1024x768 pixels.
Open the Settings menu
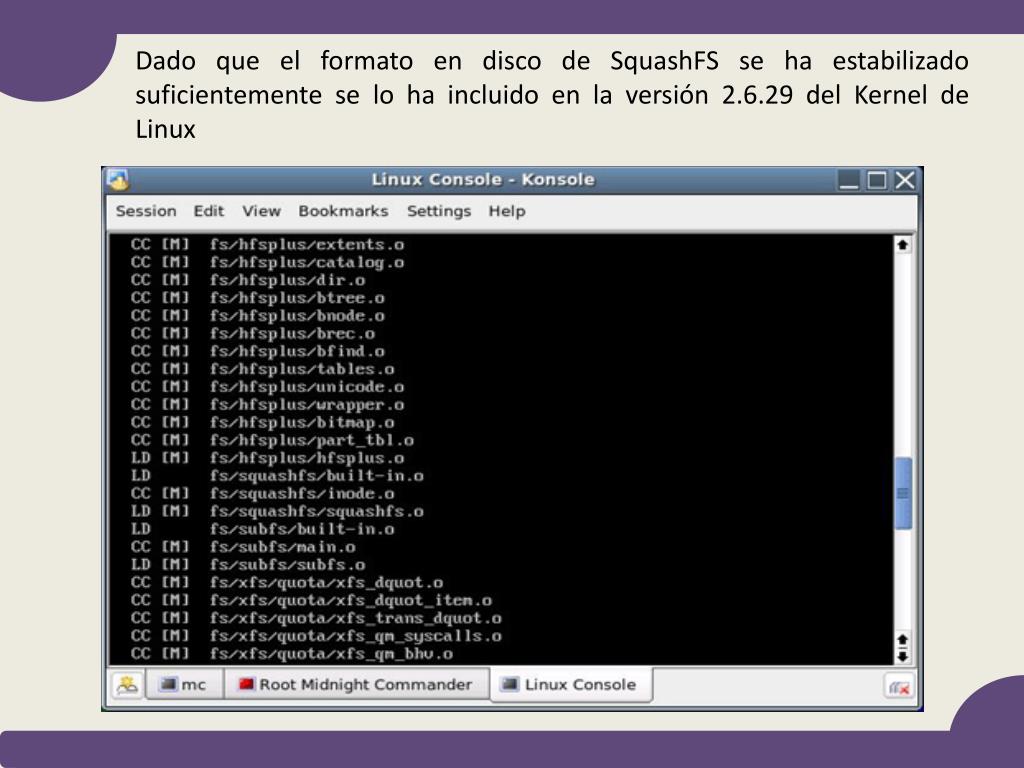439,211
